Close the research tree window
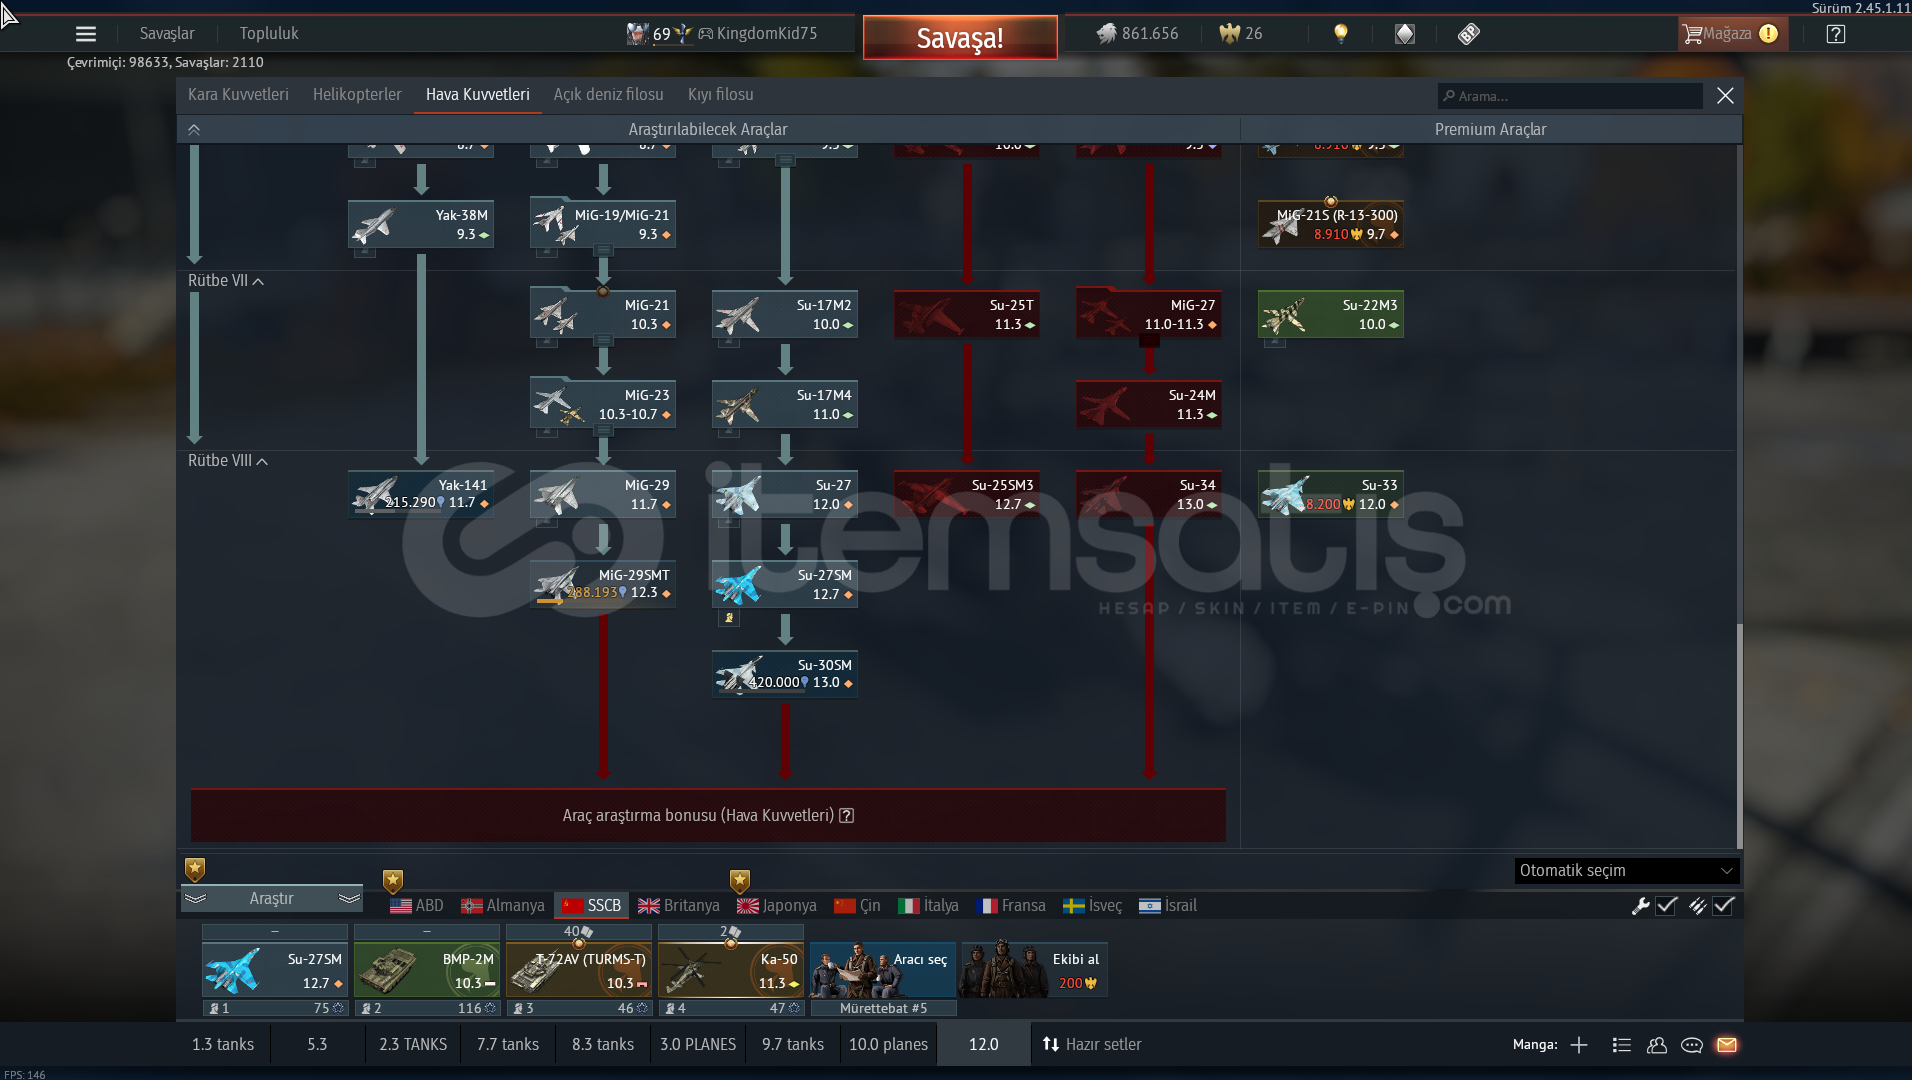The height and width of the screenshot is (1080, 1912). pyautogui.click(x=1725, y=96)
